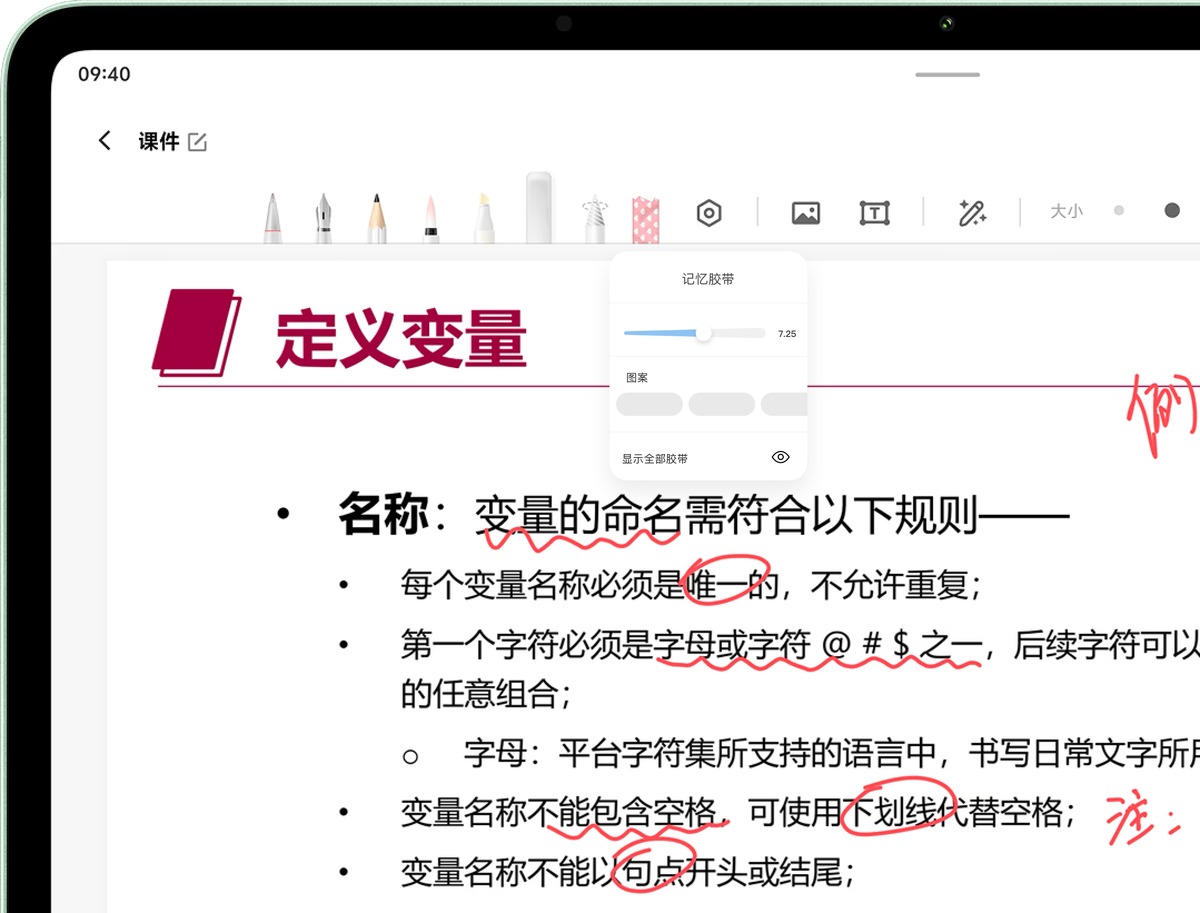
Task: Open the magic wand tool
Action: pyautogui.click(x=972, y=212)
